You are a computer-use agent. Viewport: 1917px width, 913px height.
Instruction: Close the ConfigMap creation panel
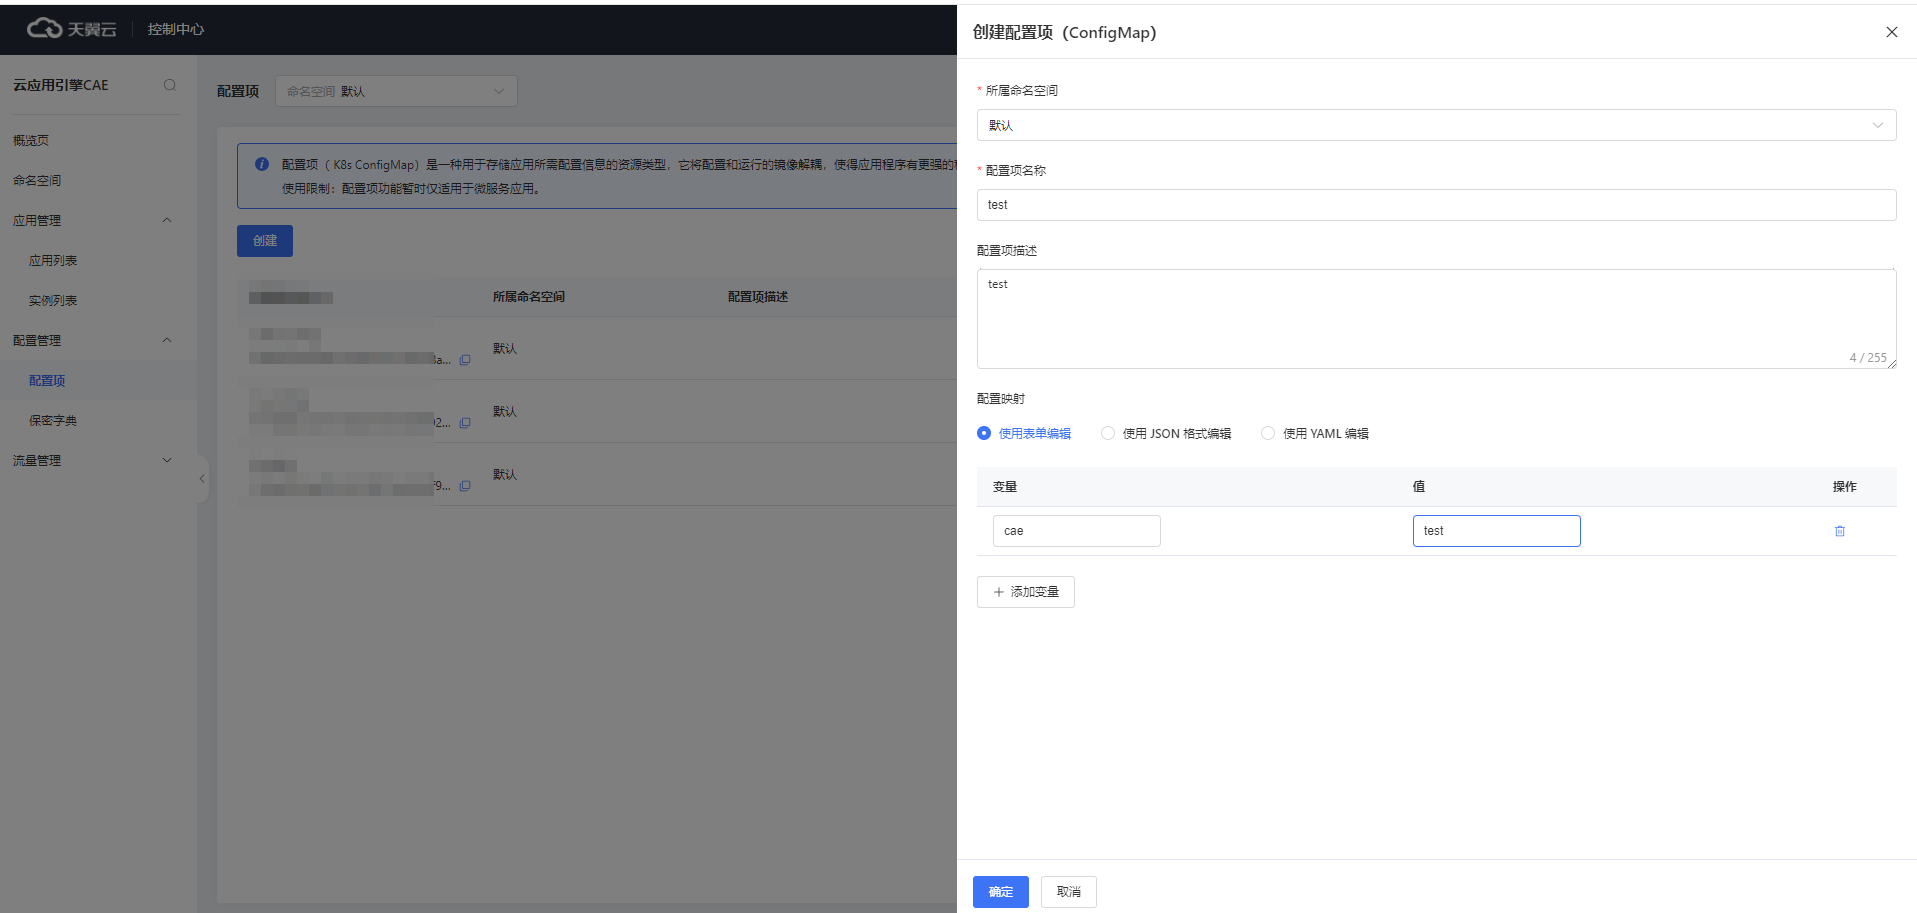1891,32
